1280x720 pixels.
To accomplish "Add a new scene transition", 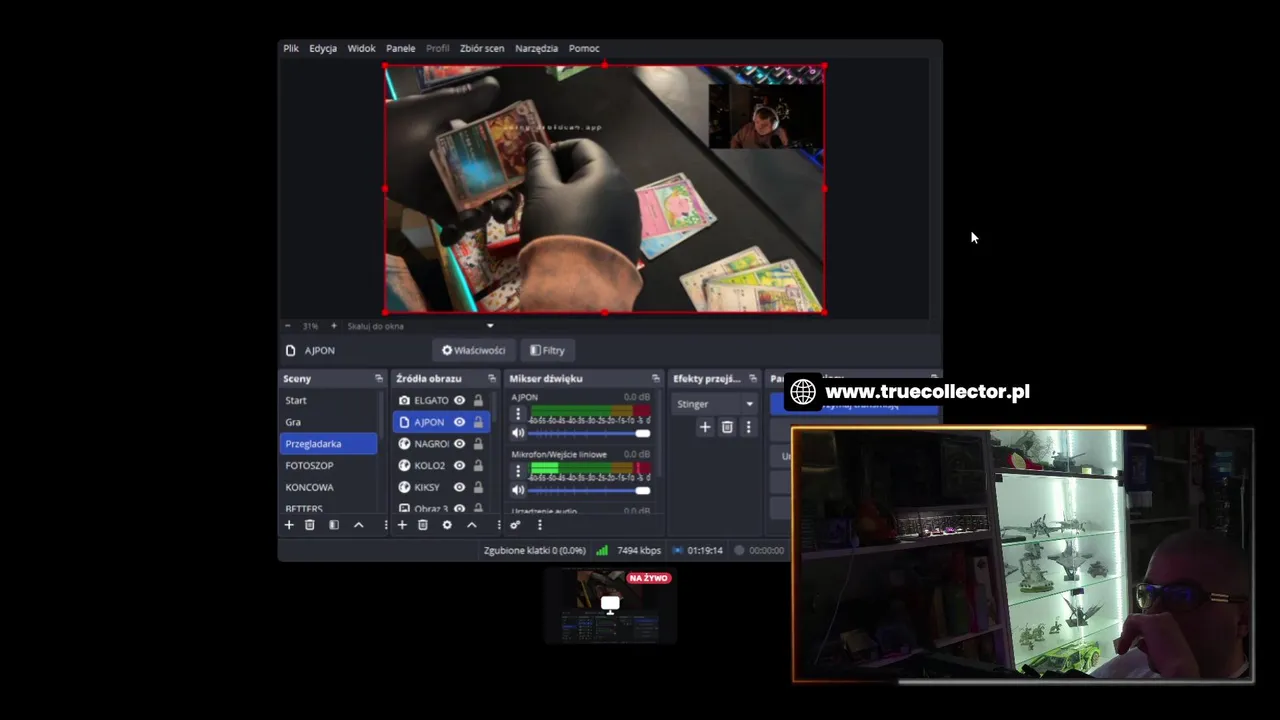I will coord(705,427).
